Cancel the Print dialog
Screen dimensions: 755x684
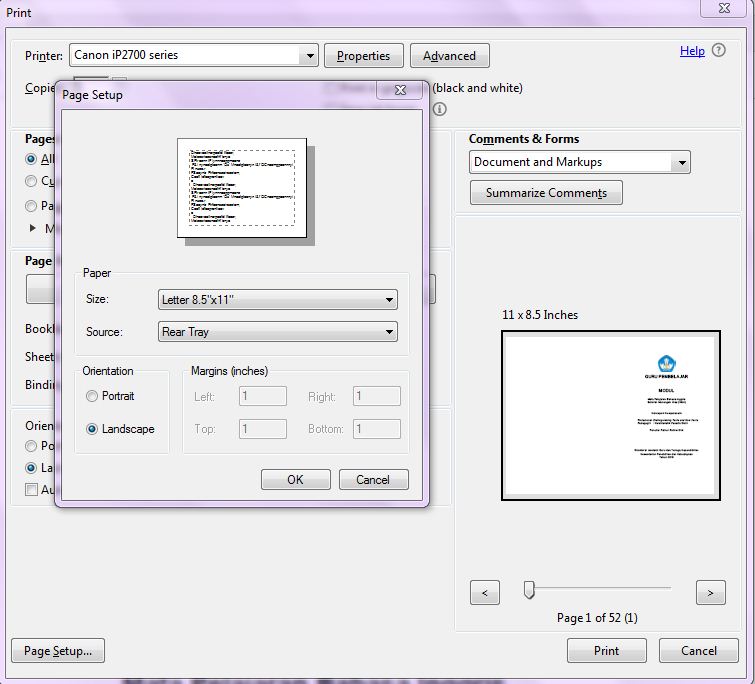(x=699, y=651)
